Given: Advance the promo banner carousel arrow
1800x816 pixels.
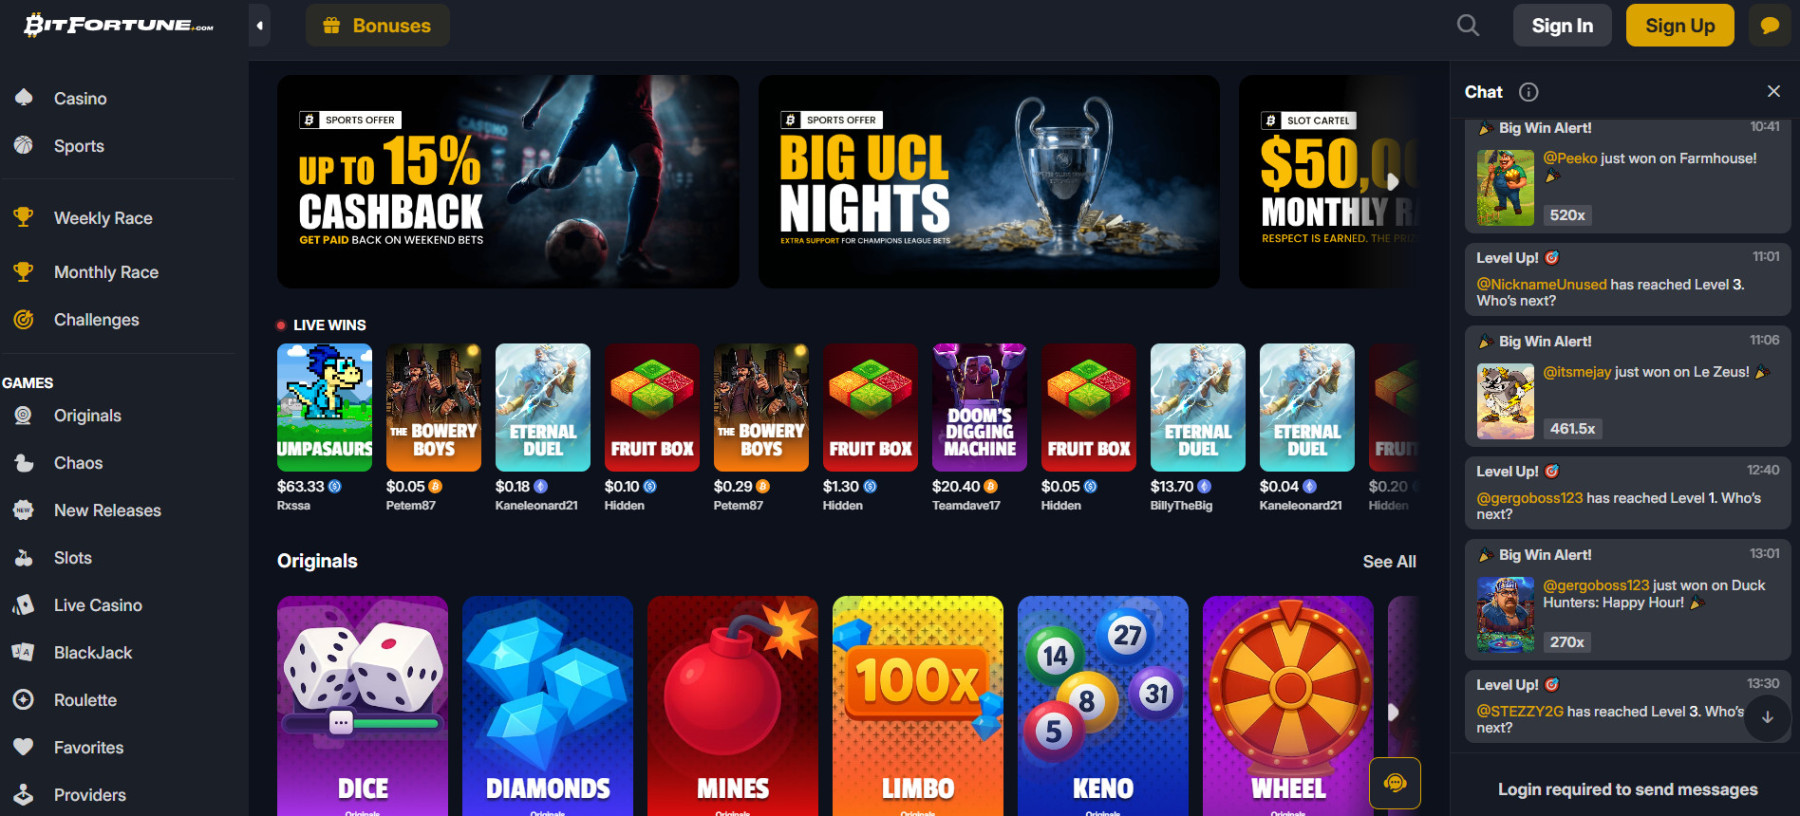Looking at the screenshot, I should point(1392,181).
